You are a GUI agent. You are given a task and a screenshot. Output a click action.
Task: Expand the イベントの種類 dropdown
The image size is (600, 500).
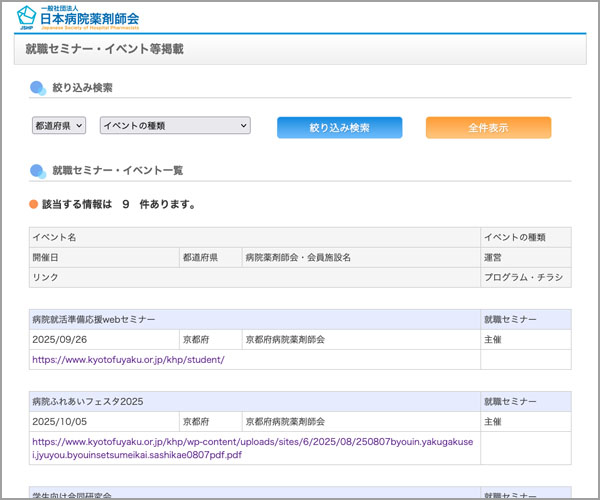pos(174,126)
